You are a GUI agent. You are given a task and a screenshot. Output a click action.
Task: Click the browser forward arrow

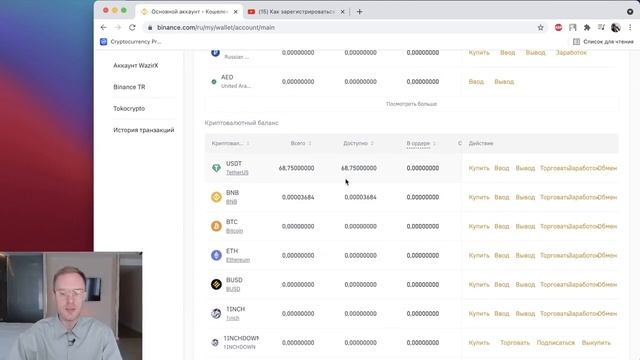pos(118,27)
